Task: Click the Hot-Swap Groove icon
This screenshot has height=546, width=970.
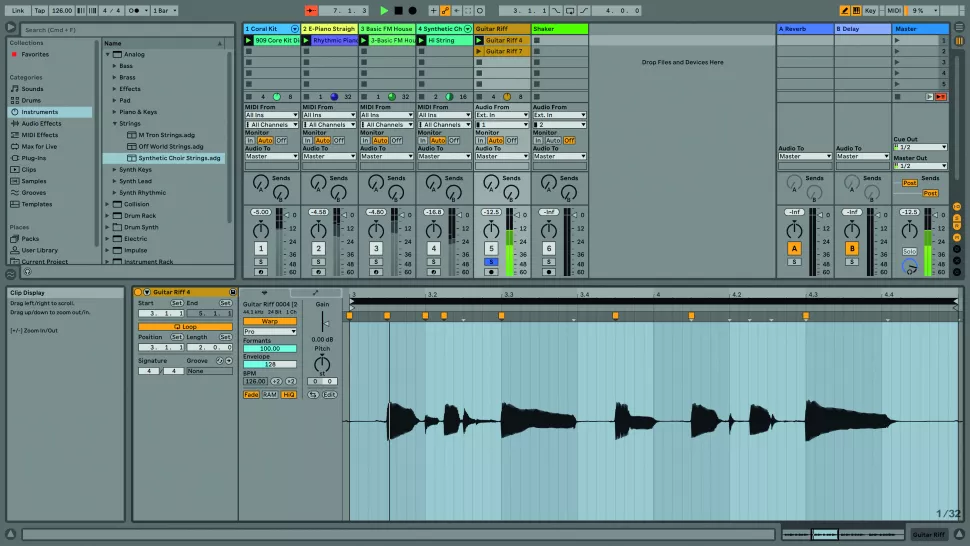Action: [219, 360]
